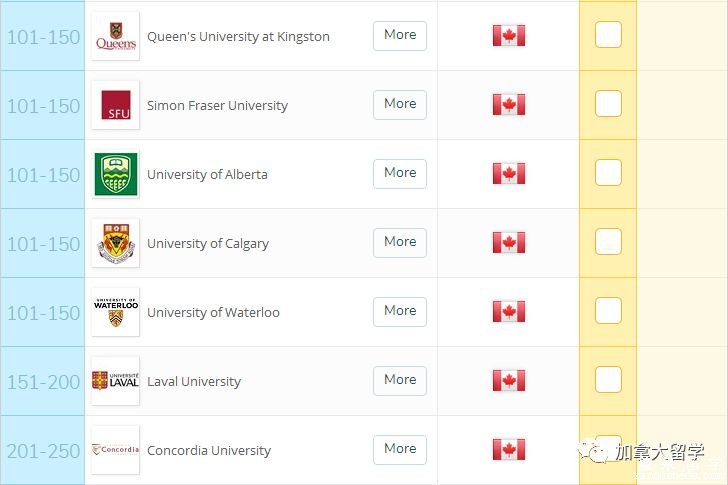The height and width of the screenshot is (485, 728).
Task: Click the University of Calgary crest
Action: (116, 243)
